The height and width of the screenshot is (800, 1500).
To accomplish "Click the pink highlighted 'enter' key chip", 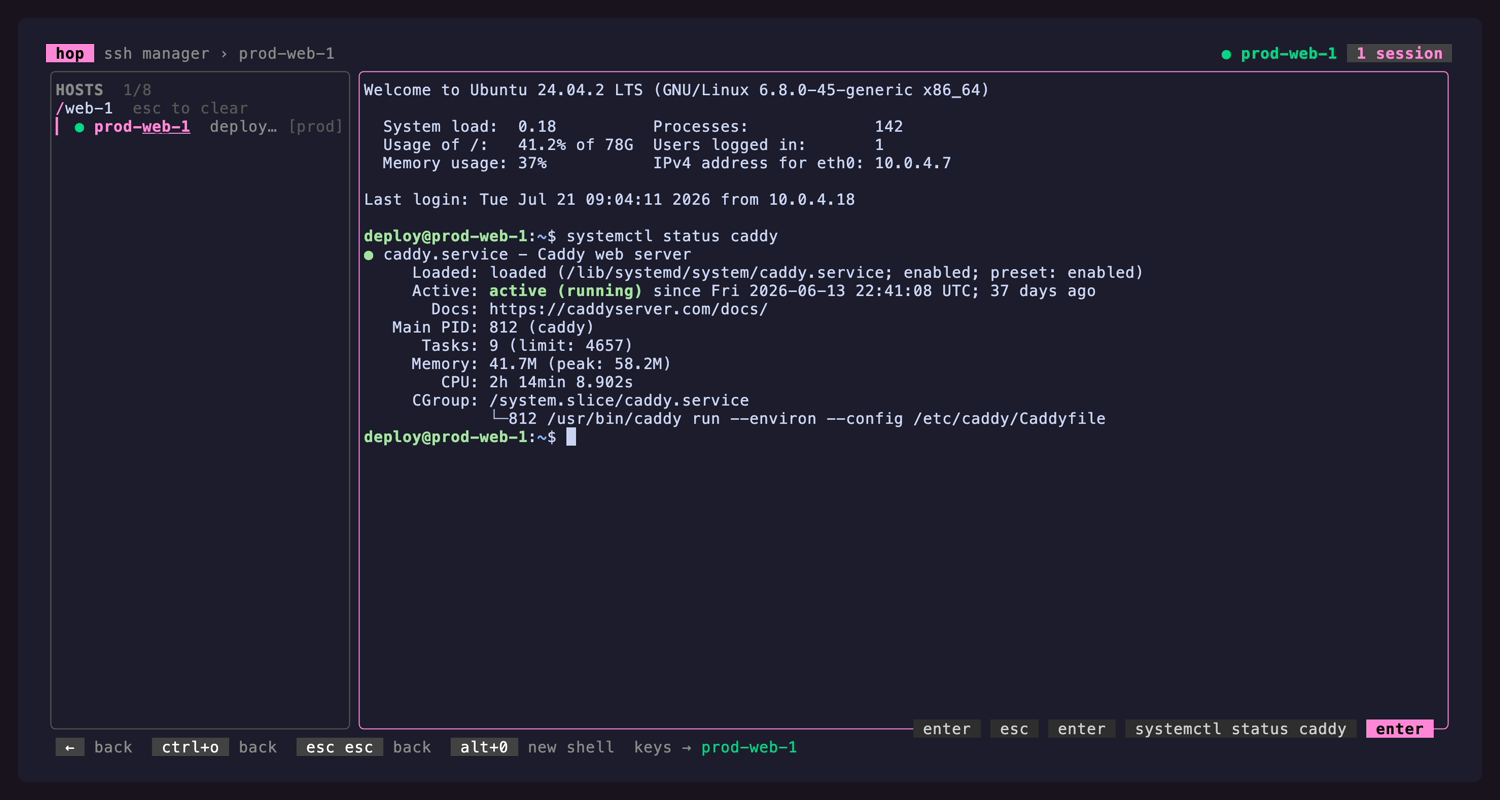I will (x=1400, y=729).
